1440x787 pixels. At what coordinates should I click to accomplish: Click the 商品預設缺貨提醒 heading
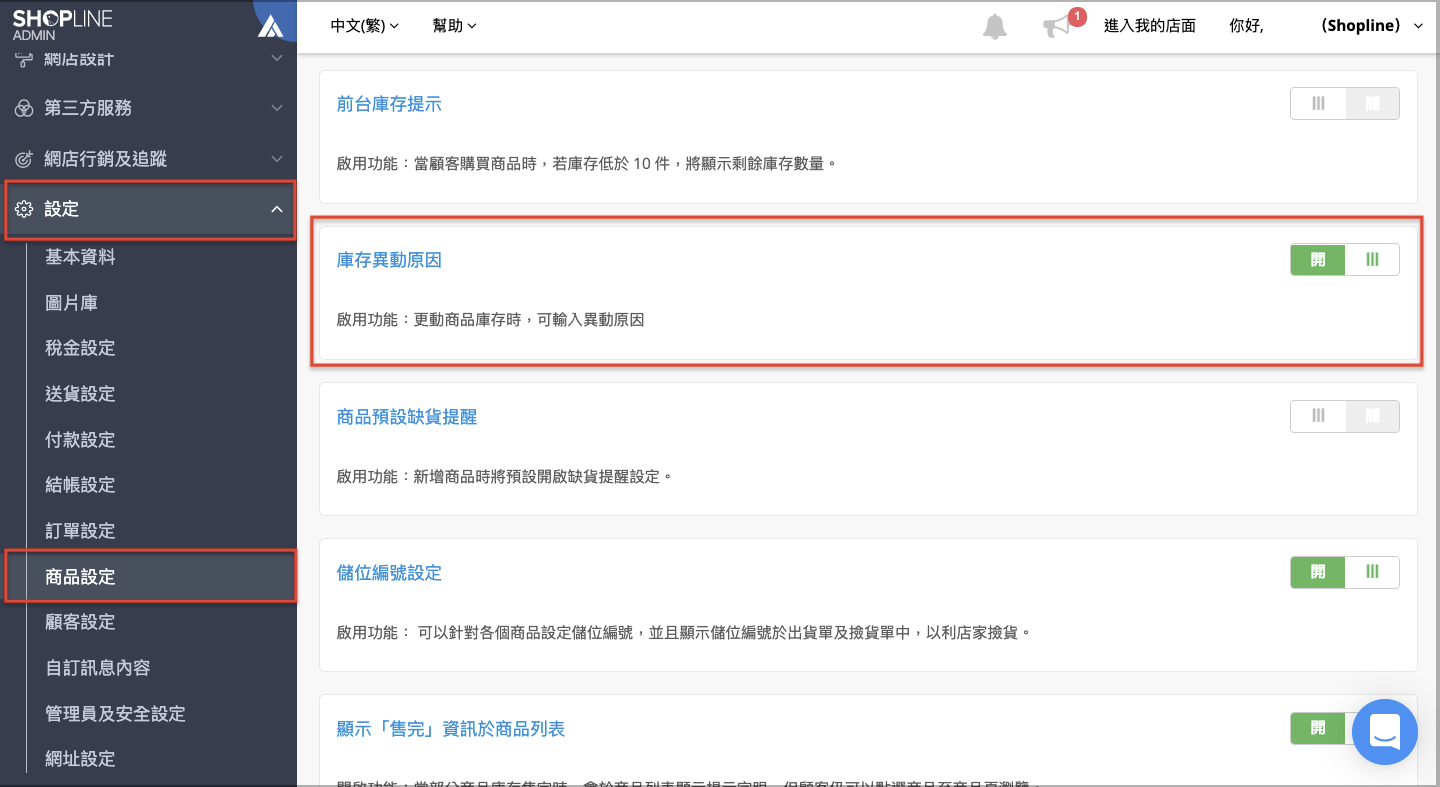click(x=407, y=416)
